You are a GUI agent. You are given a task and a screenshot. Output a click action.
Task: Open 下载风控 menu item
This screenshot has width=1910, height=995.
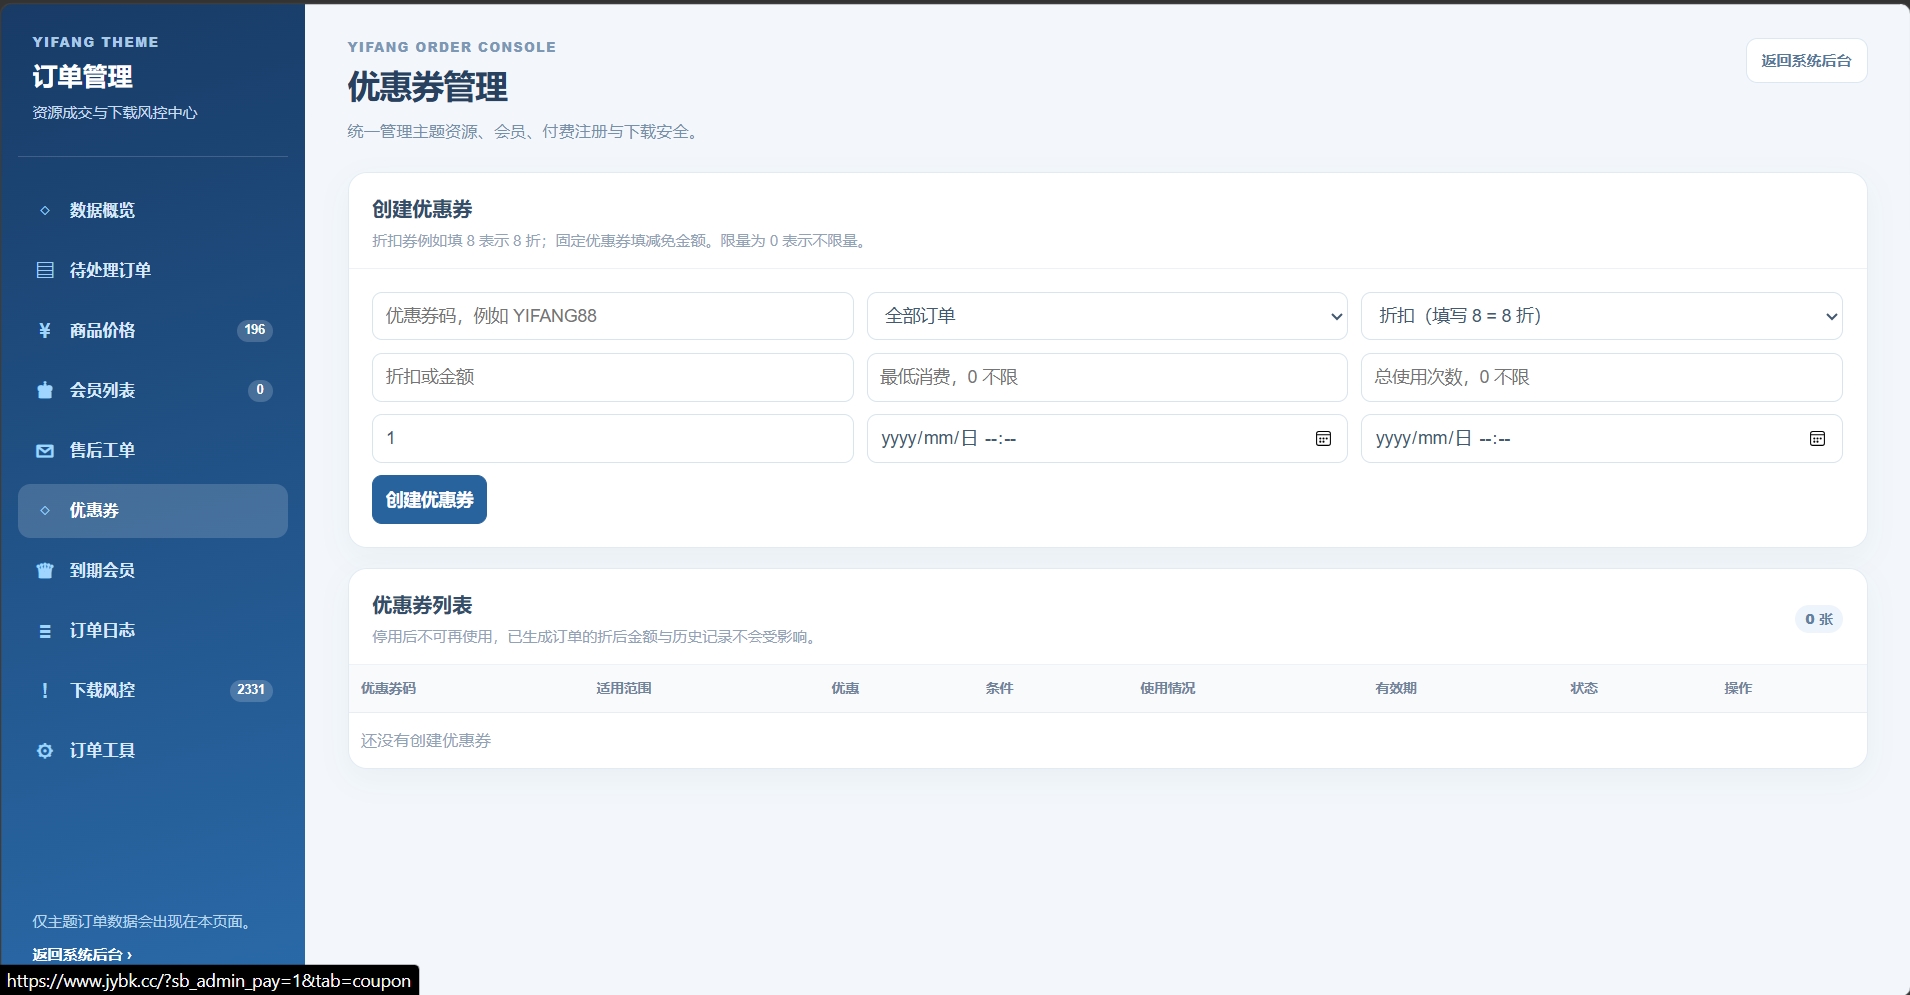coord(153,690)
